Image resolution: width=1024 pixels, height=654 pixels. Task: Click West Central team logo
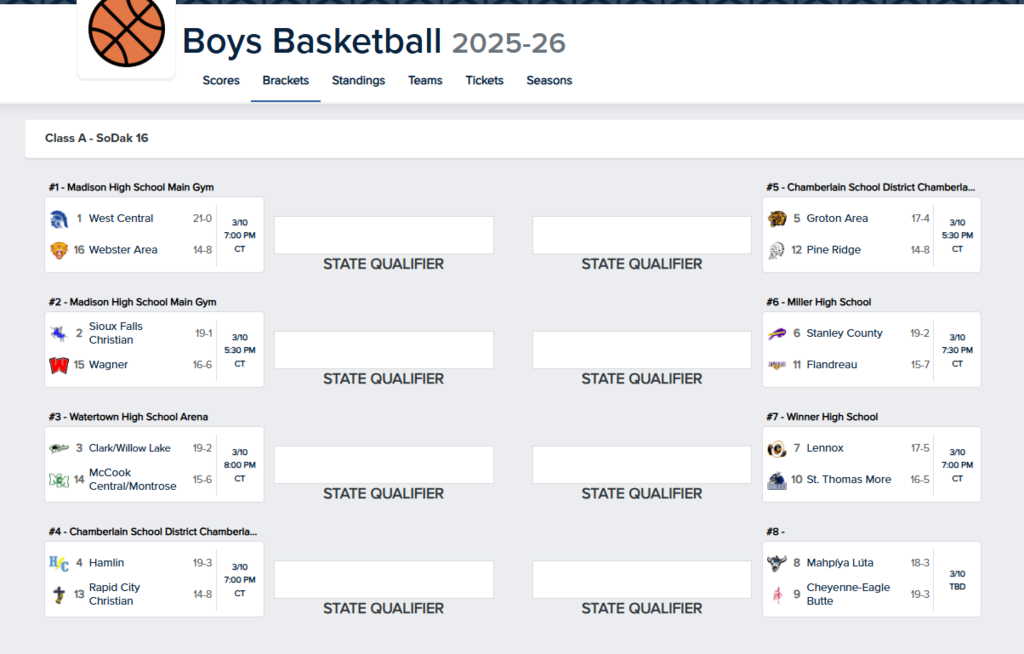pyautogui.click(x=59, y=219)
